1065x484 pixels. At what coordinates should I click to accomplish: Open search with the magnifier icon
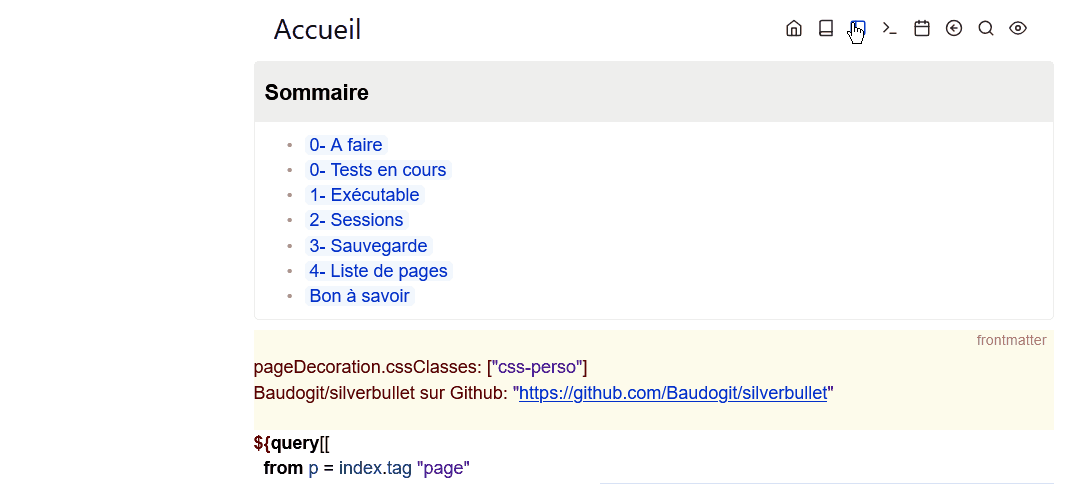(986, 29)
